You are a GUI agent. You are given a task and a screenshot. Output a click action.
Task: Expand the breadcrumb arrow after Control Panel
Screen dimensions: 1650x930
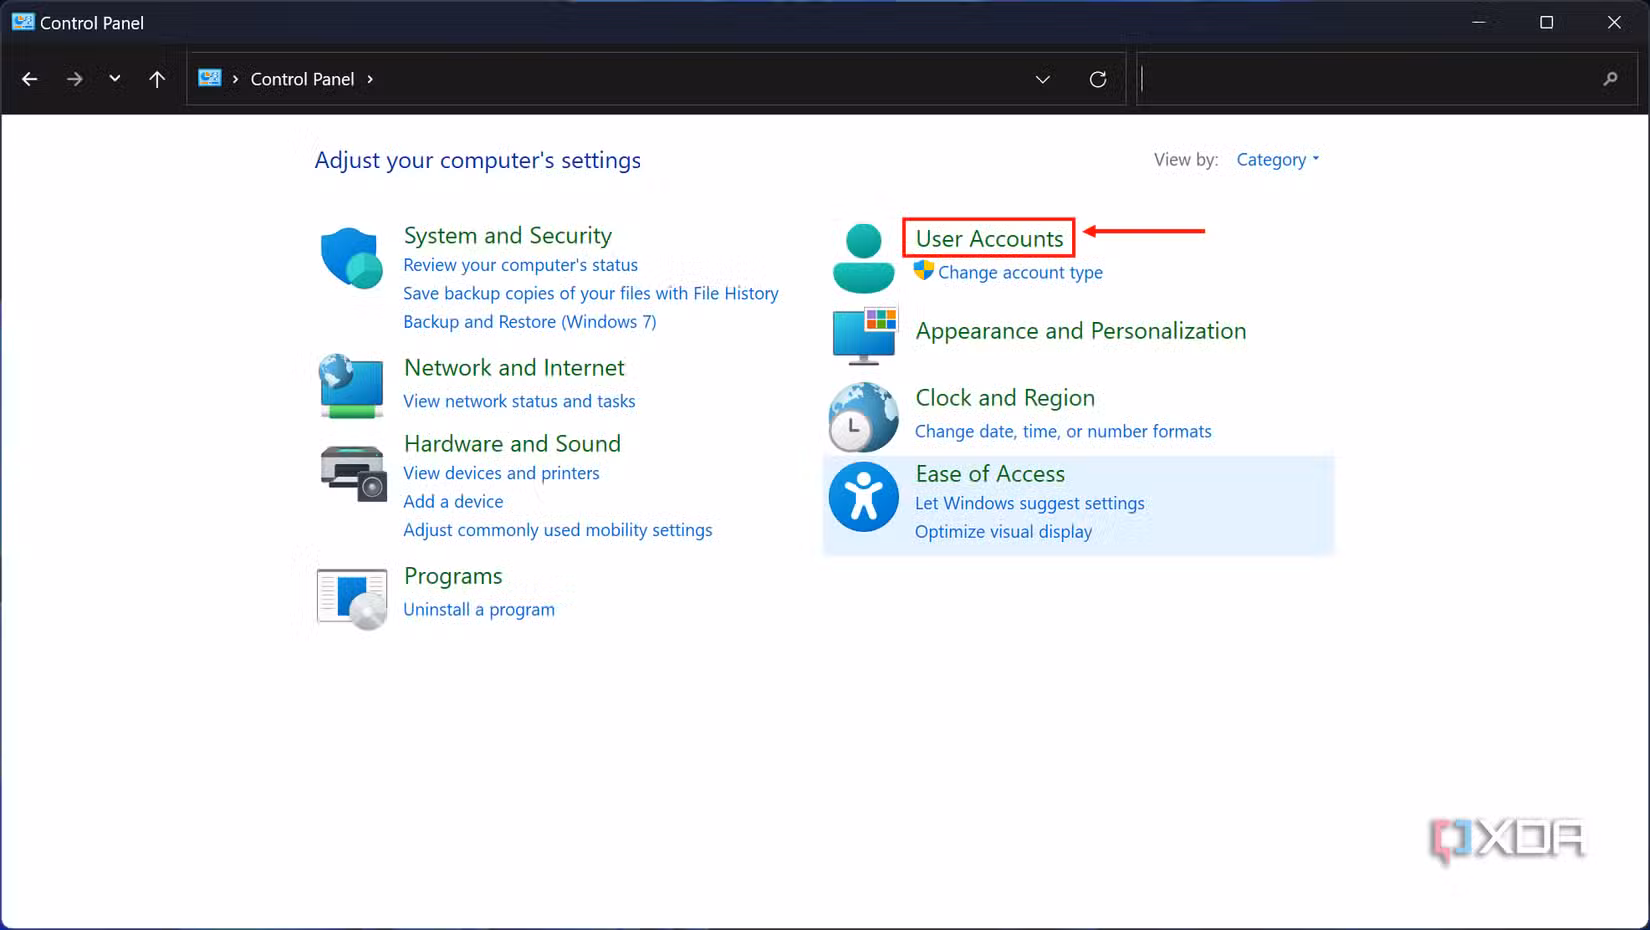click(370, 78)
